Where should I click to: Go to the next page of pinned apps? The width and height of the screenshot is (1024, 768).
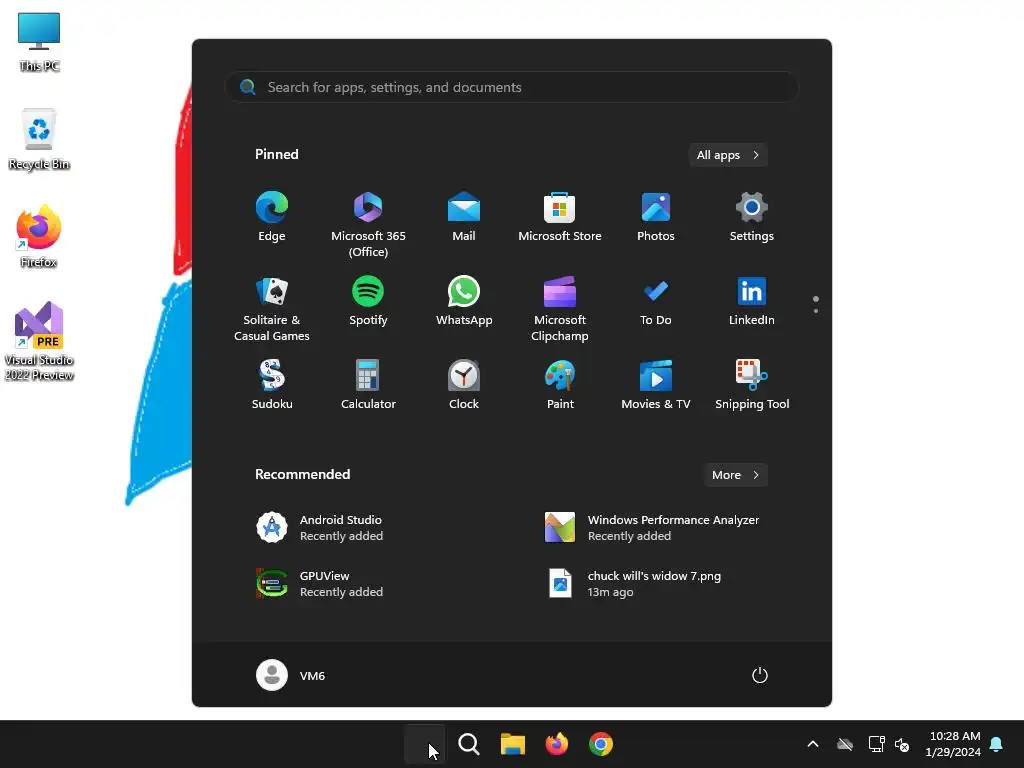coord(816,311)
